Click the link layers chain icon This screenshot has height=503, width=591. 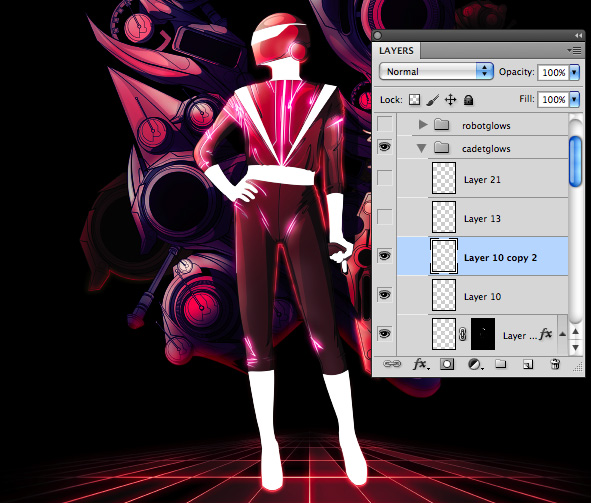(x=392, y=364)
